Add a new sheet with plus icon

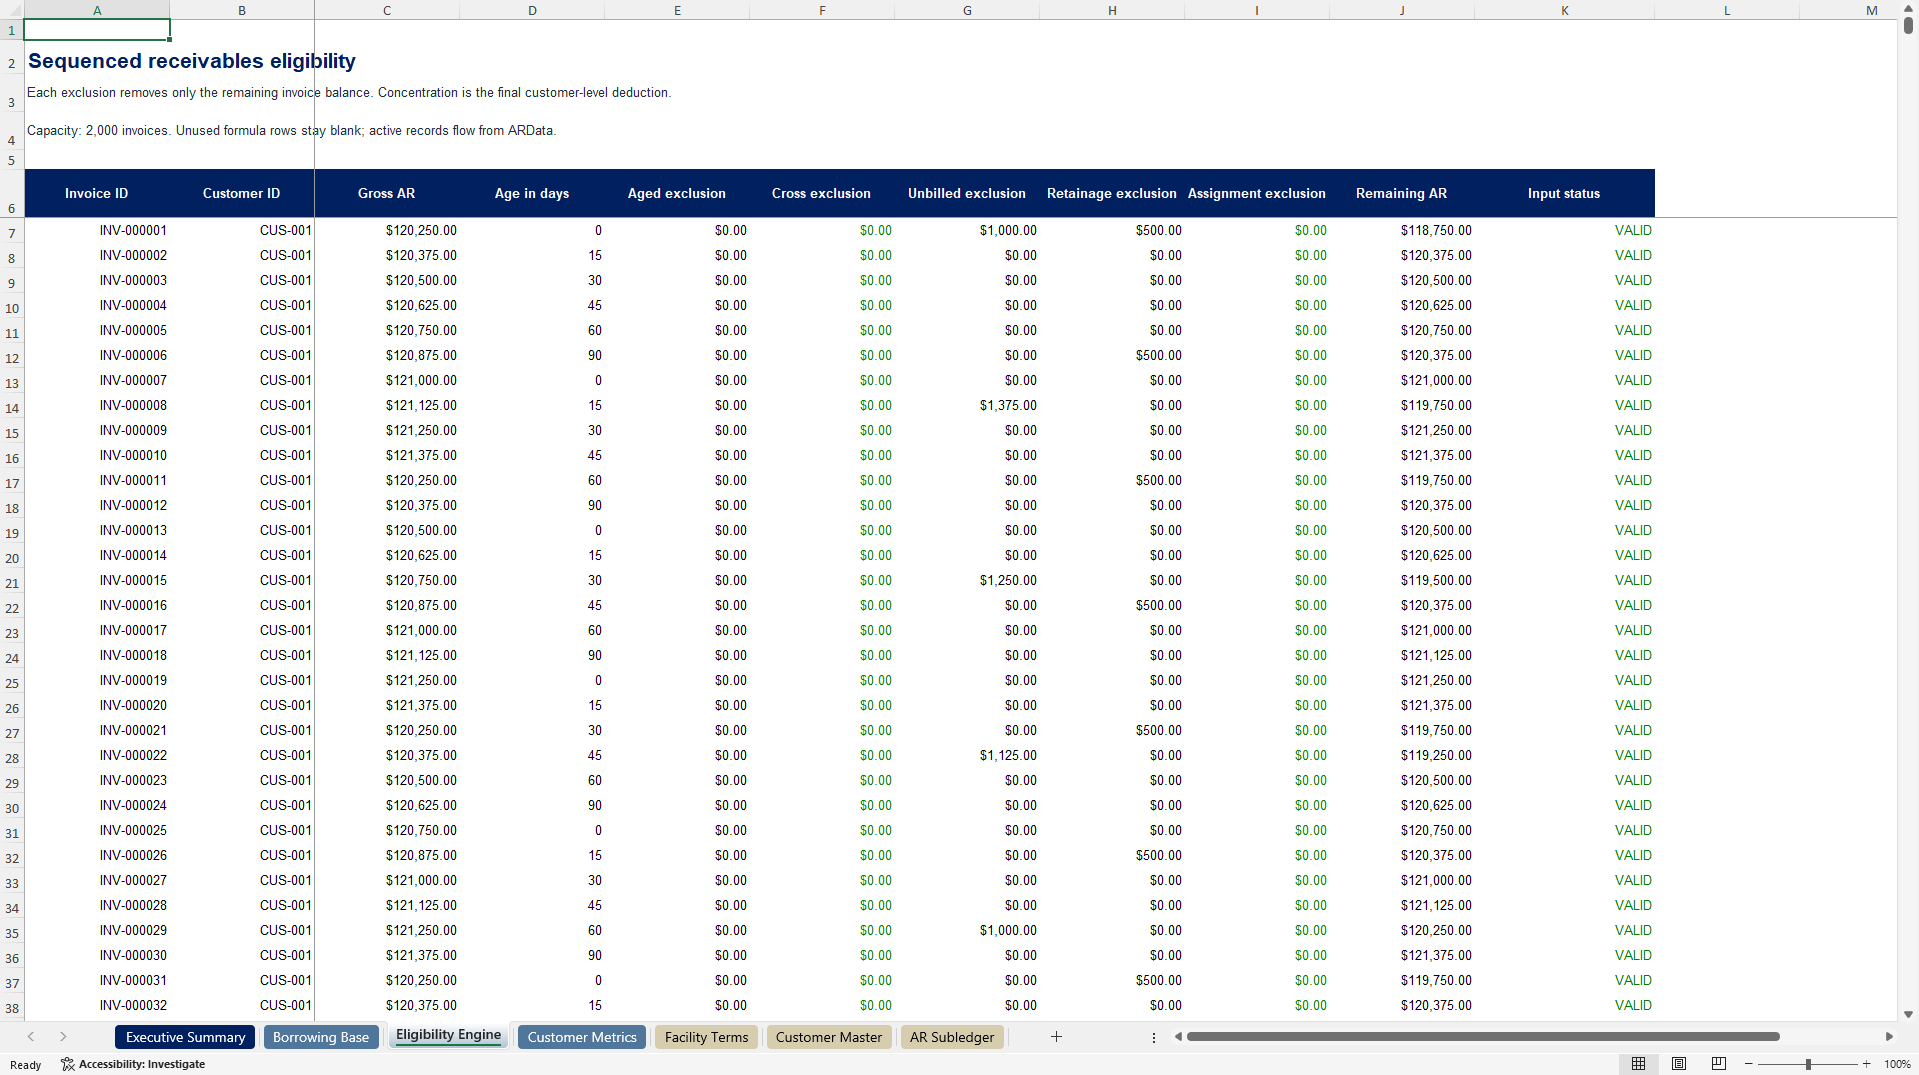click(1056, 1037)
